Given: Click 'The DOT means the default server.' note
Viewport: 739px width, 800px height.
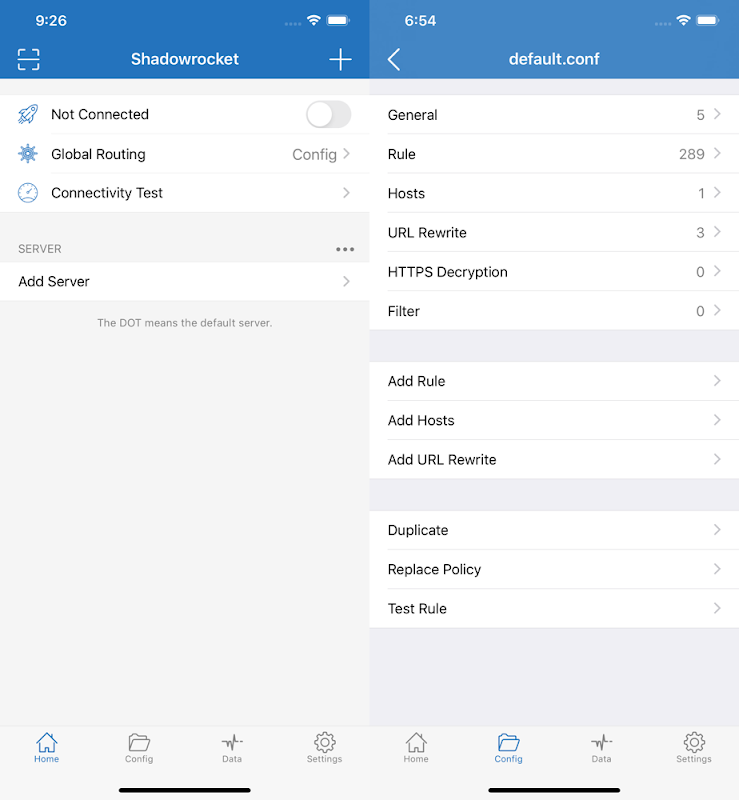Looking at the screenshot, I should 185,323.
